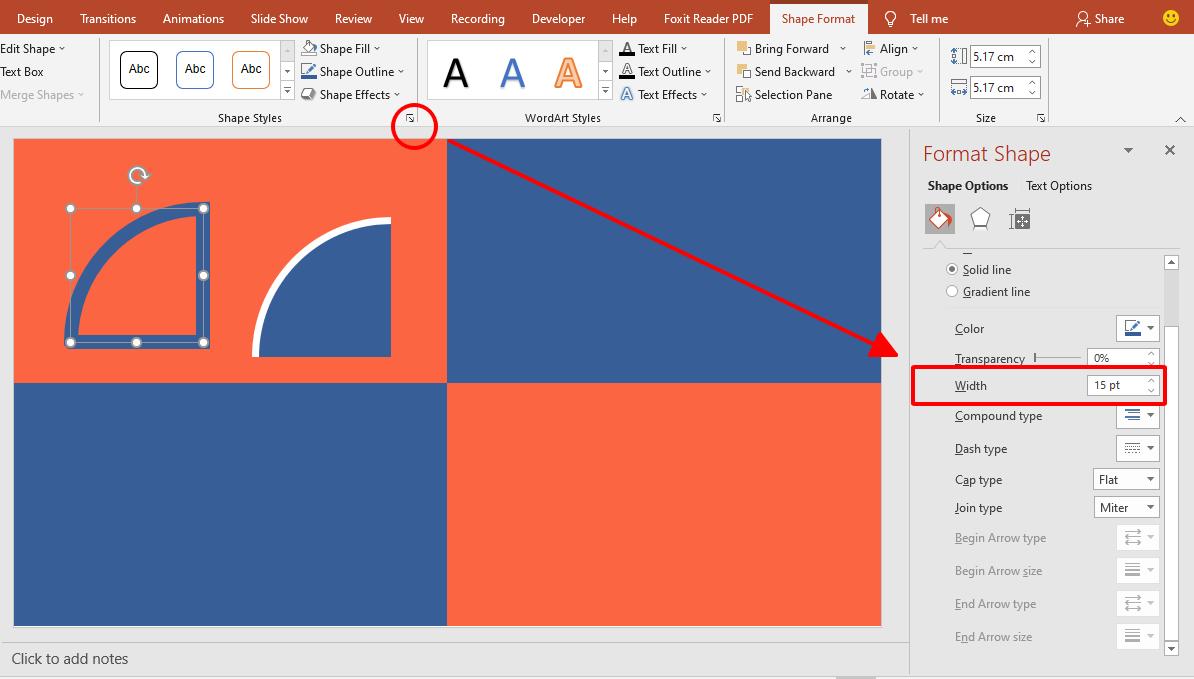The height and width of the screenshot is (679, 1194).
Task: Enable the Gradient line option
Action: tap(951, 291)
